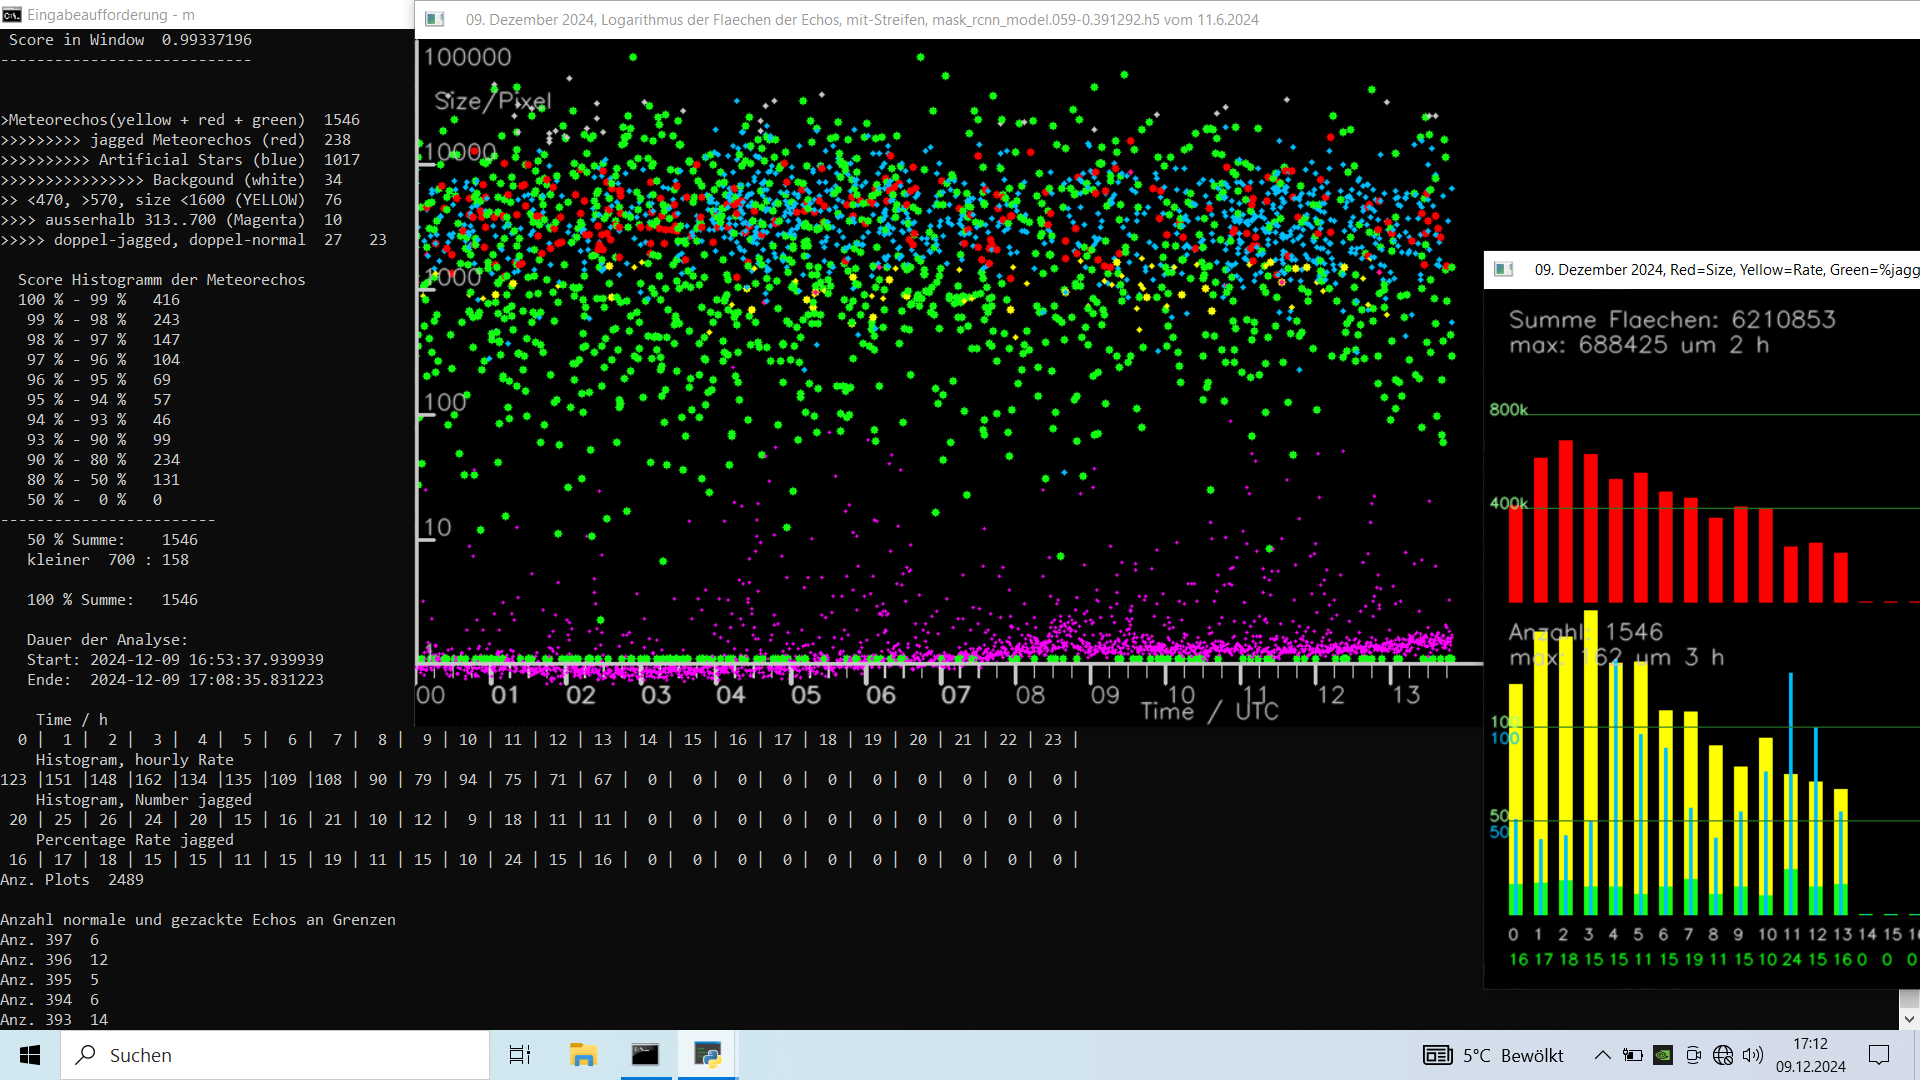Open the volume speaker tray icon

[1753, 1055]
